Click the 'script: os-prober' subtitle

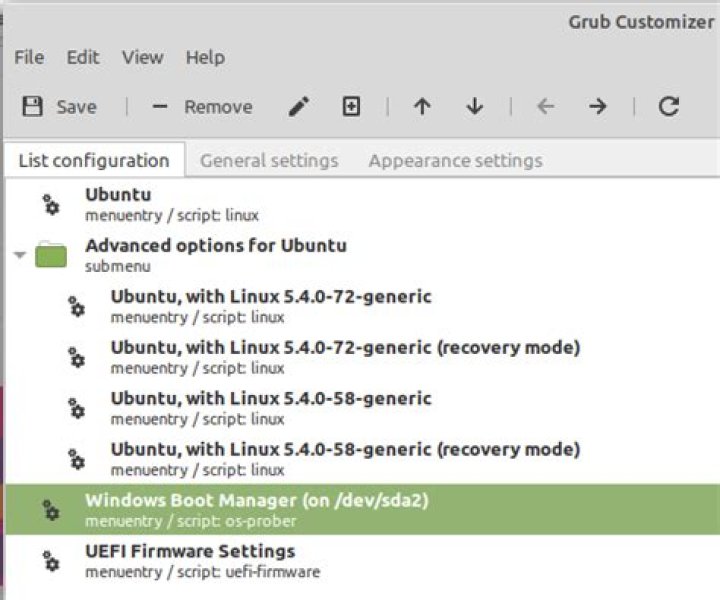(236, 521)
